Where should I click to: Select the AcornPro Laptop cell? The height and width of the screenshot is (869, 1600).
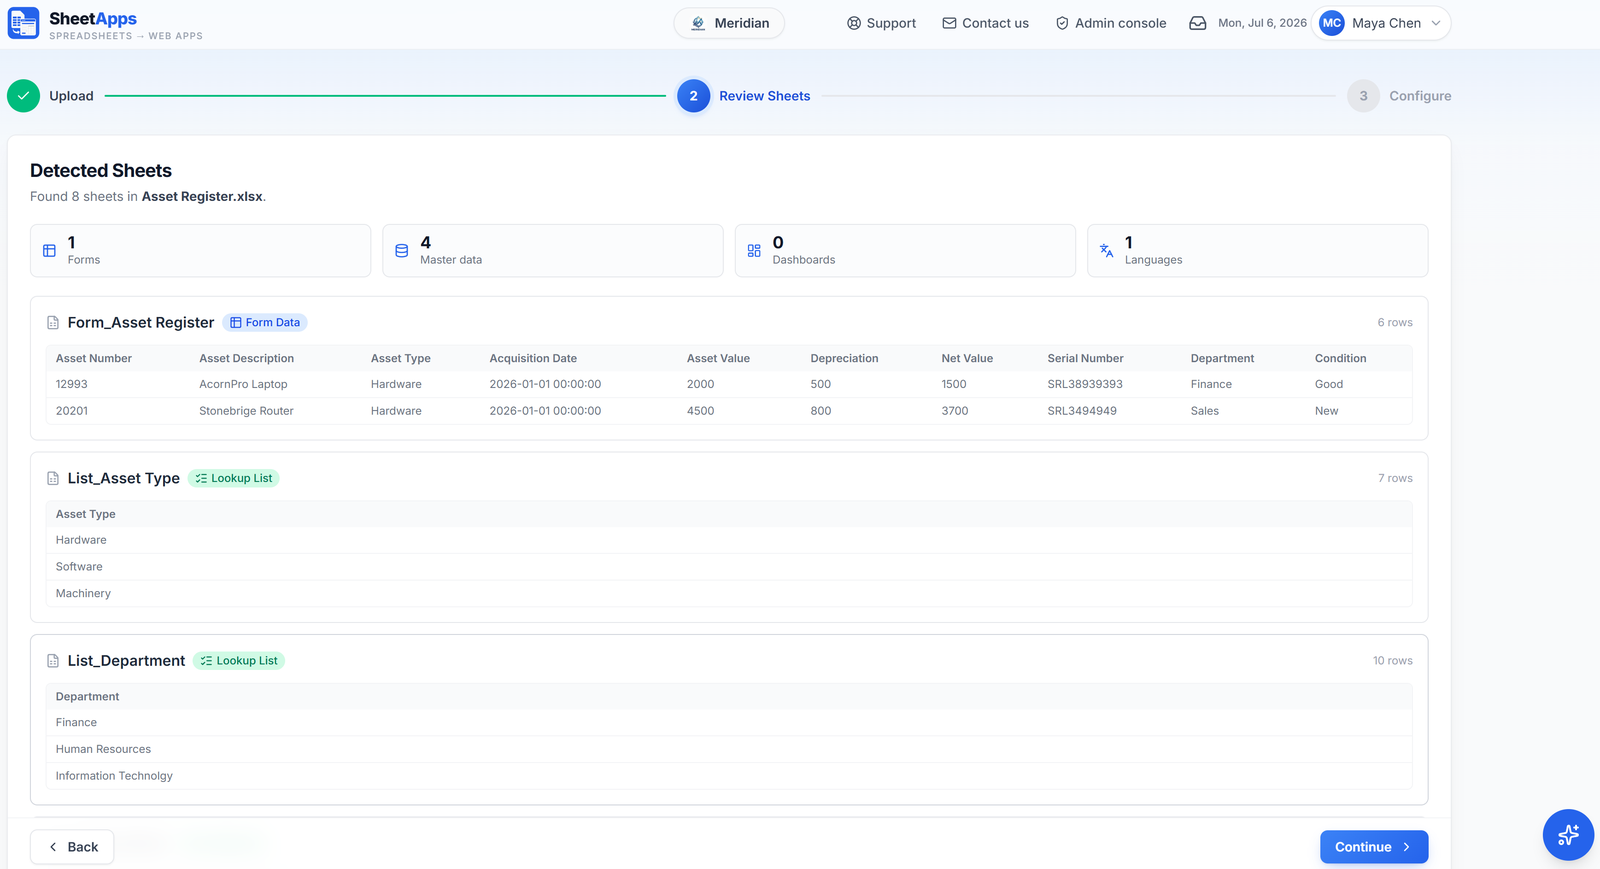pyautogui.click(x=243, y=384)
